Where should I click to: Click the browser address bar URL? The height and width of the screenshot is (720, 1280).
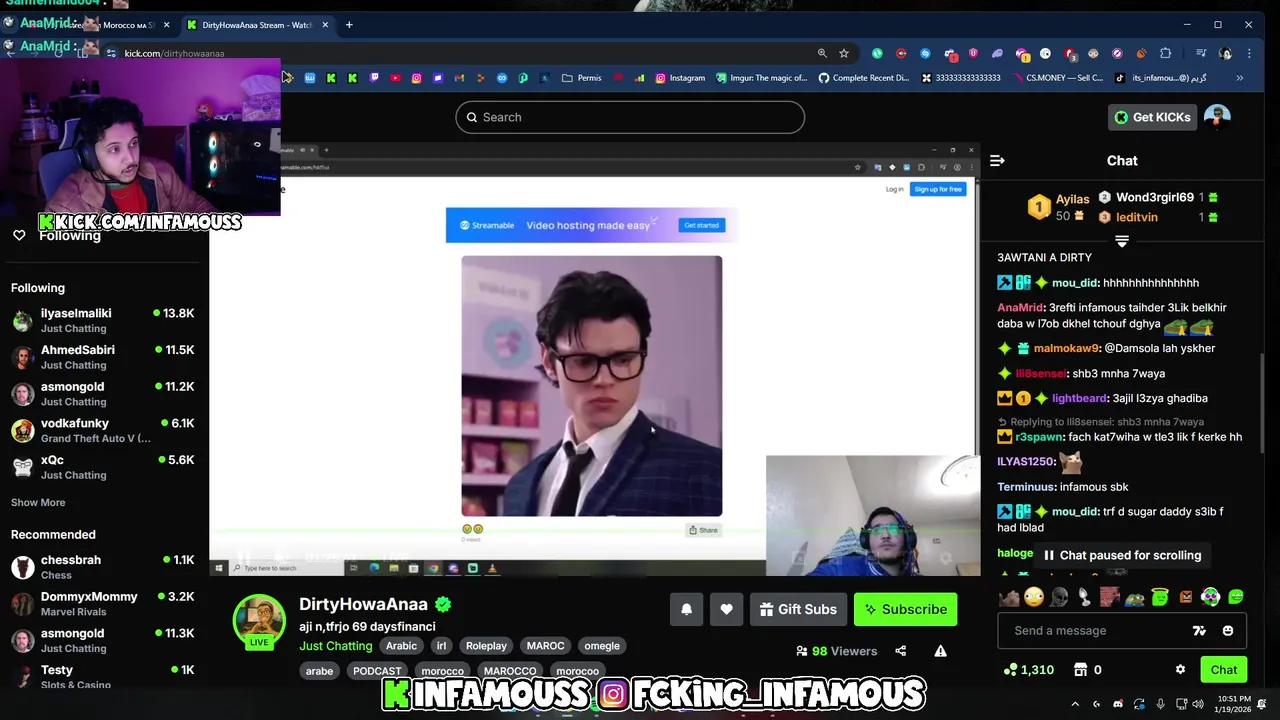pyautogui.click(x=174, y=53)
